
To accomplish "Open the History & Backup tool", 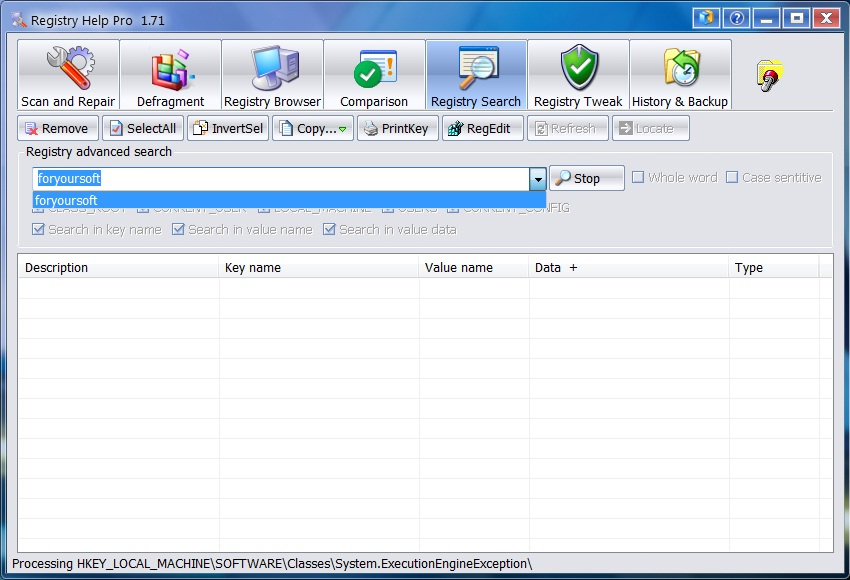I will 680,75.
